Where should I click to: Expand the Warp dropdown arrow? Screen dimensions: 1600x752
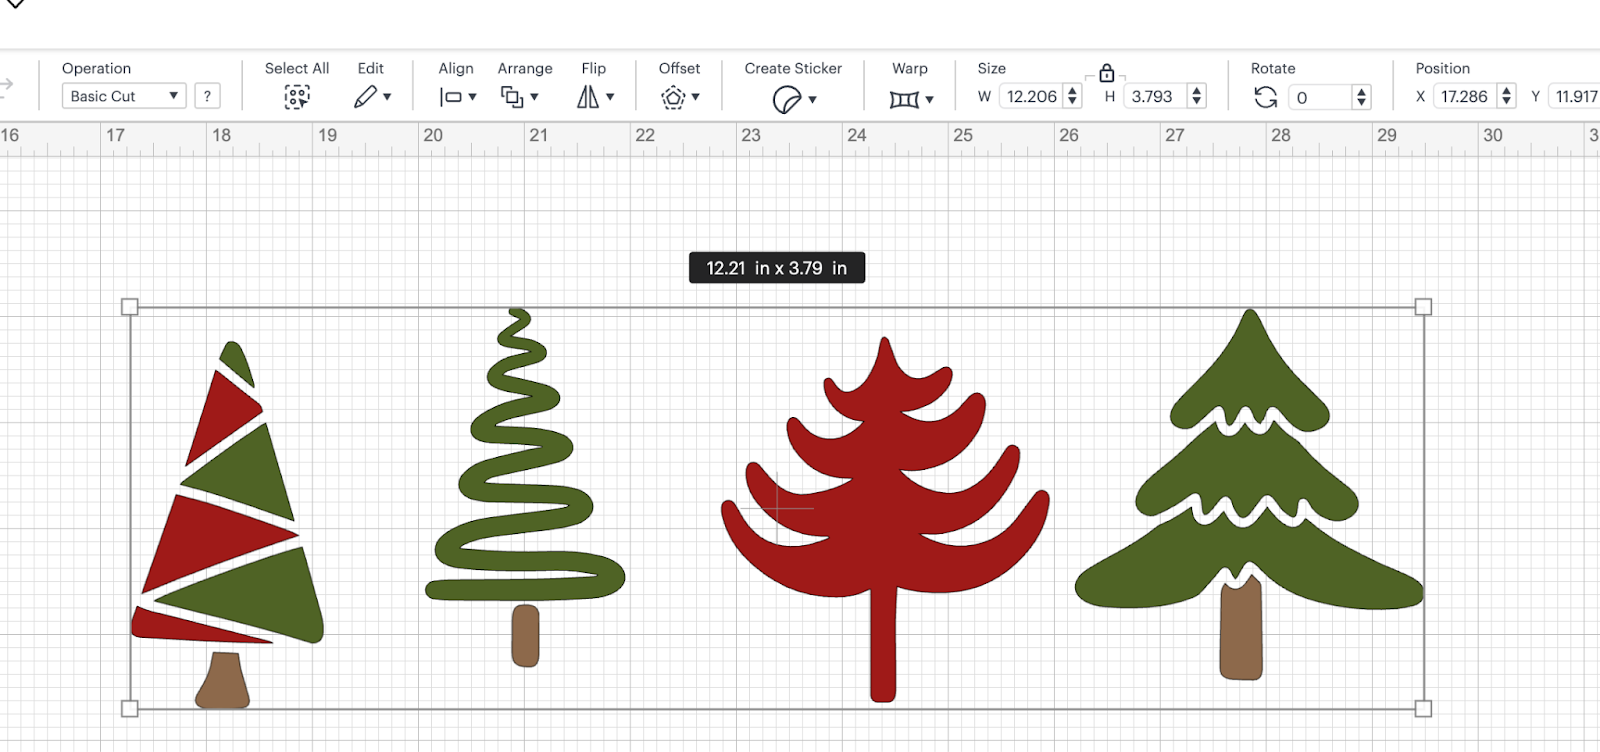click(929, 99)
